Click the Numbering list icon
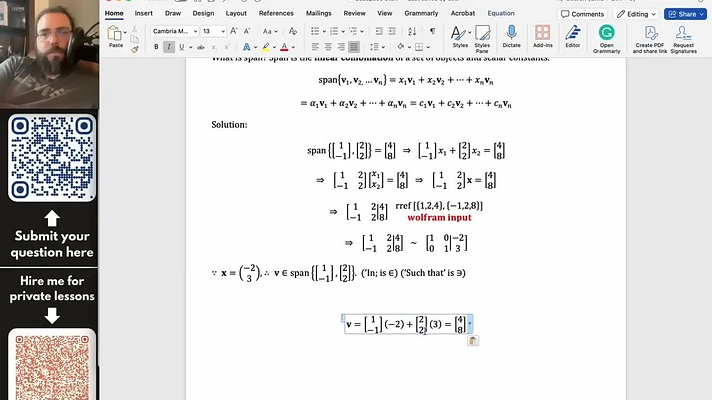The image size is (712, 400). click(x=334, y=31)
